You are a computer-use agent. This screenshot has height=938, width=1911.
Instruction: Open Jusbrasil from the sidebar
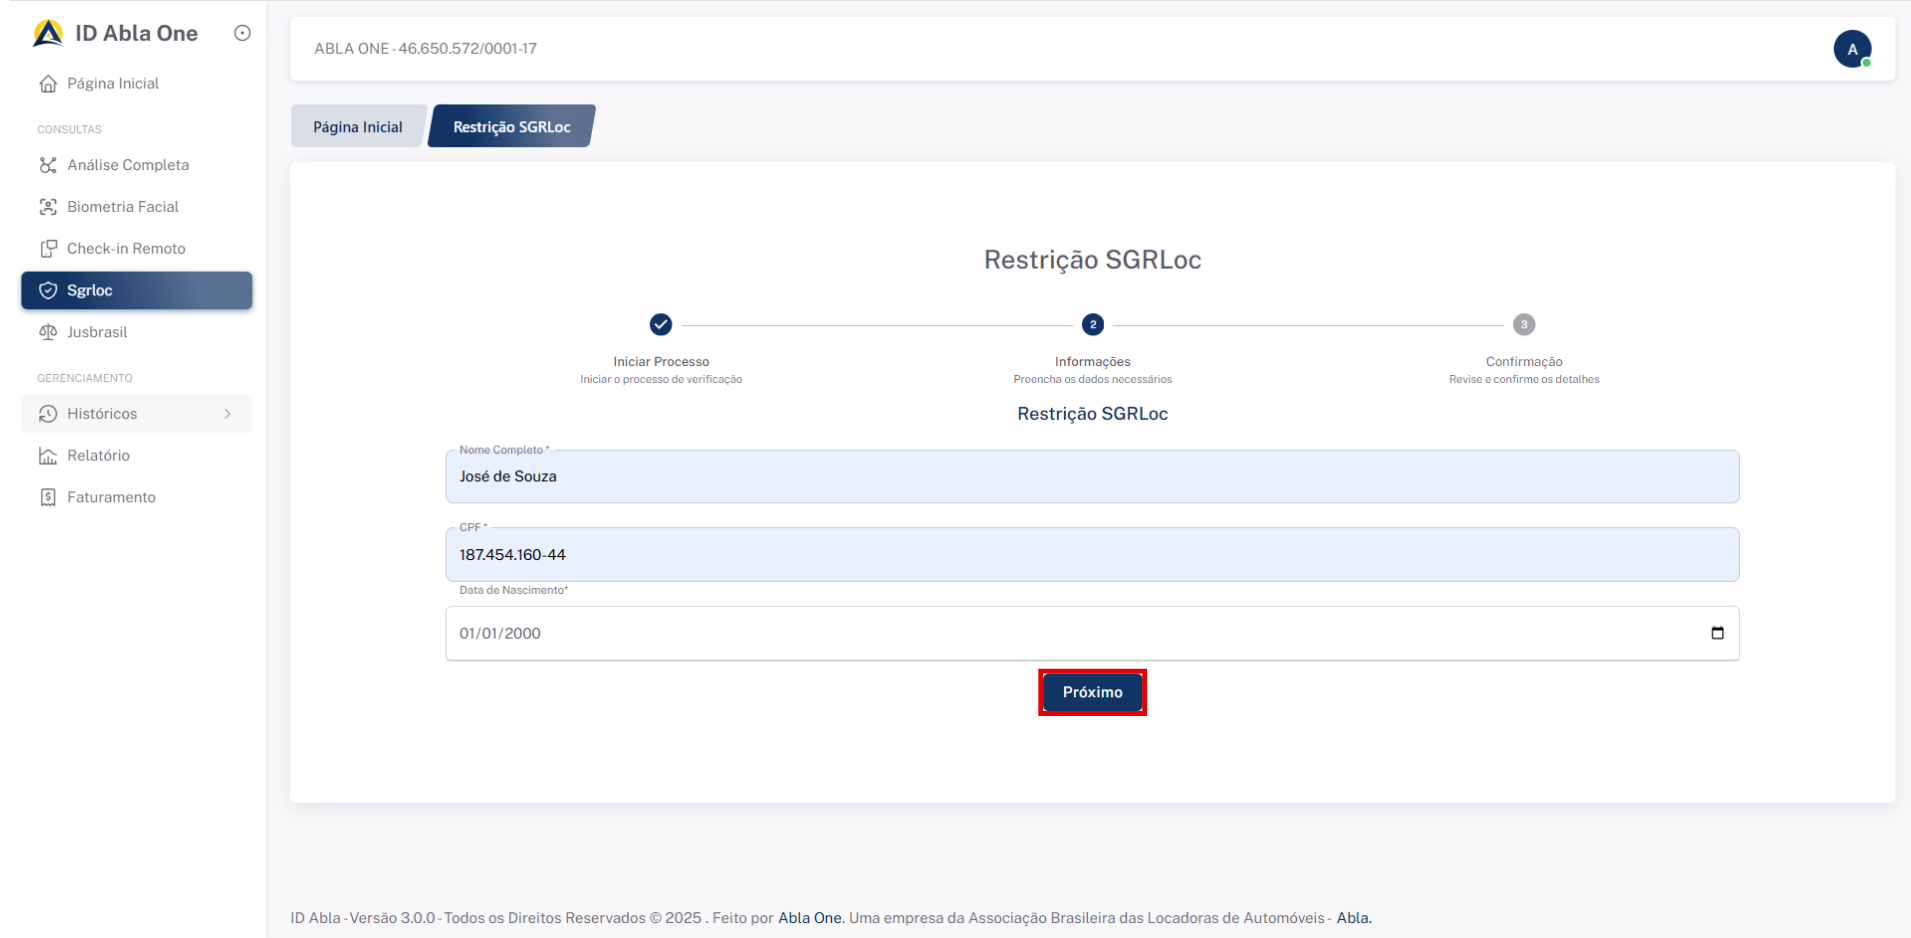pos(97,332)
